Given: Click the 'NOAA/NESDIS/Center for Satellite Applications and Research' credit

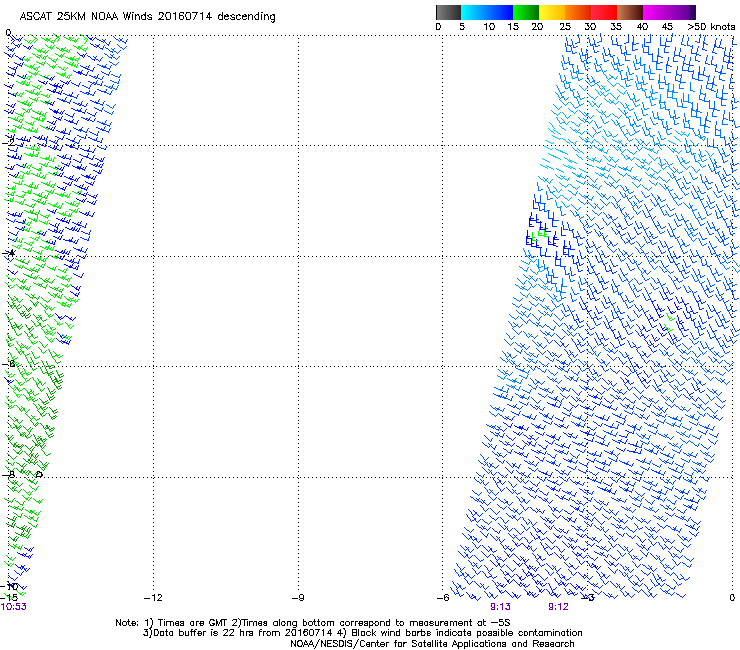Looking at the screenshot, I should (432, 644).
